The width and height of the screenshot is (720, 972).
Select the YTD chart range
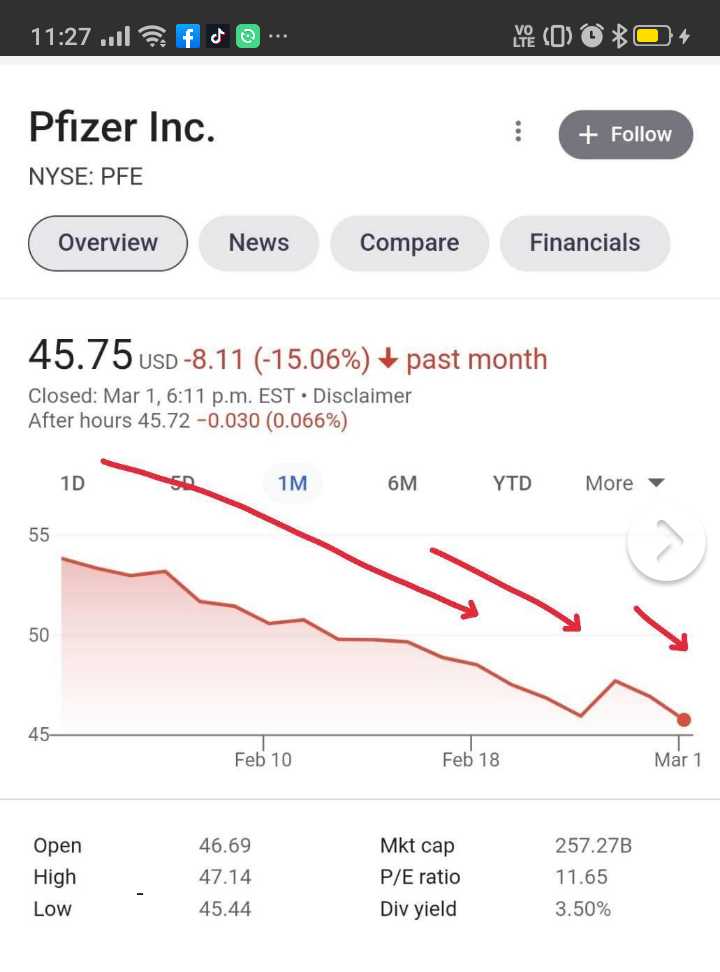tap(512, 483)
